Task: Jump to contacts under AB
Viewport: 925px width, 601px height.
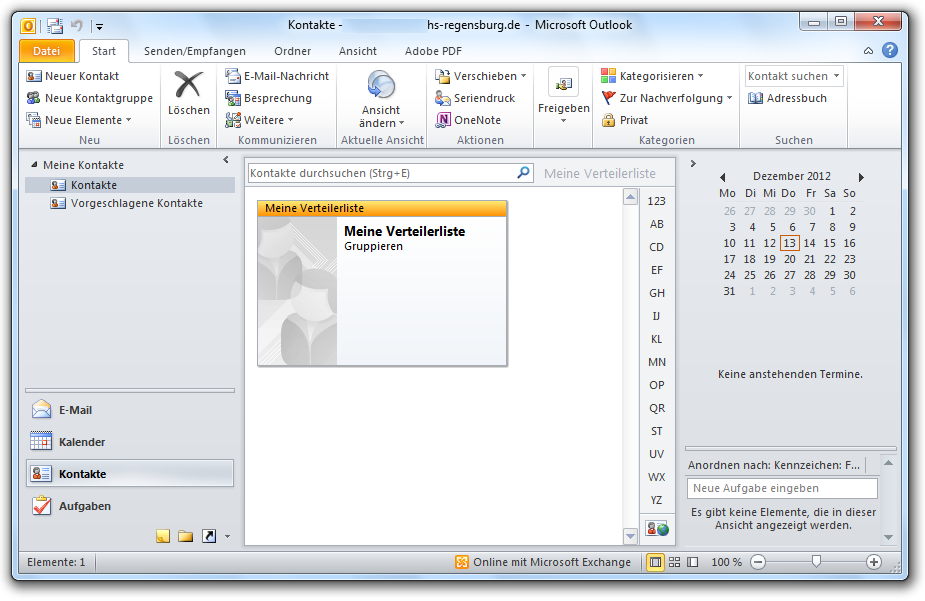Action: pyautogui.click(x=657, y=224)
